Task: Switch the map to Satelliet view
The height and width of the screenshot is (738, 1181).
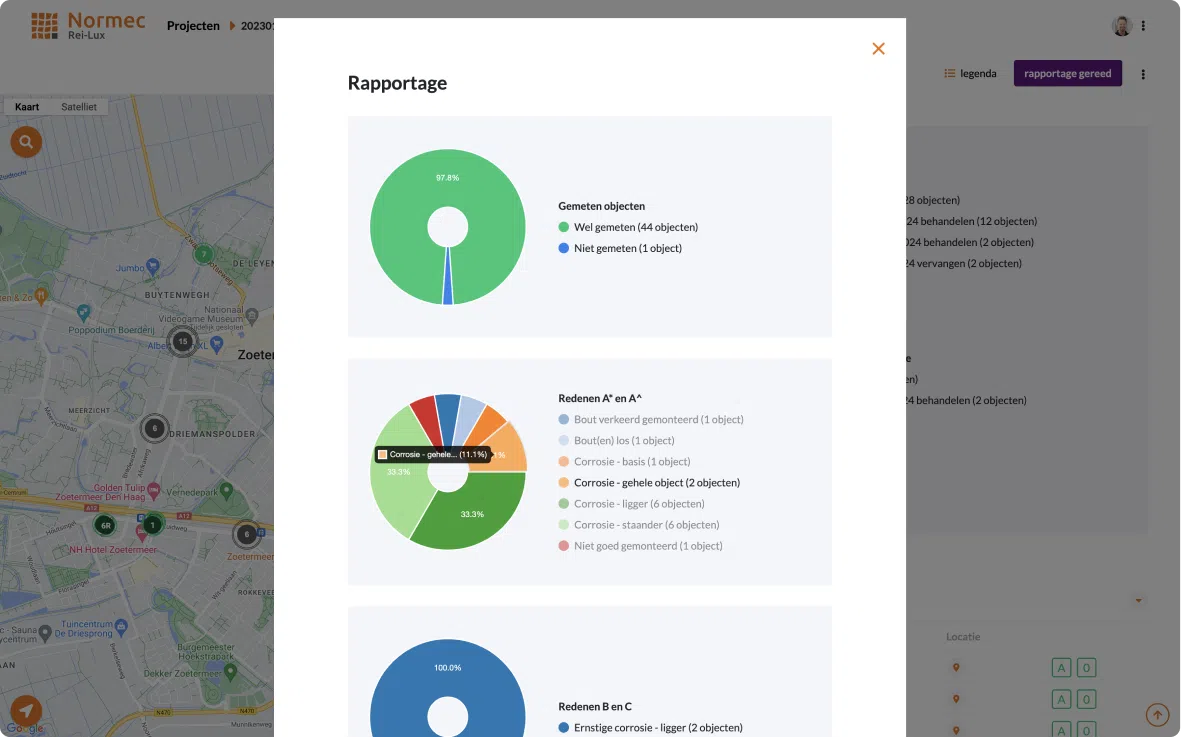Action: pos(78,107)
